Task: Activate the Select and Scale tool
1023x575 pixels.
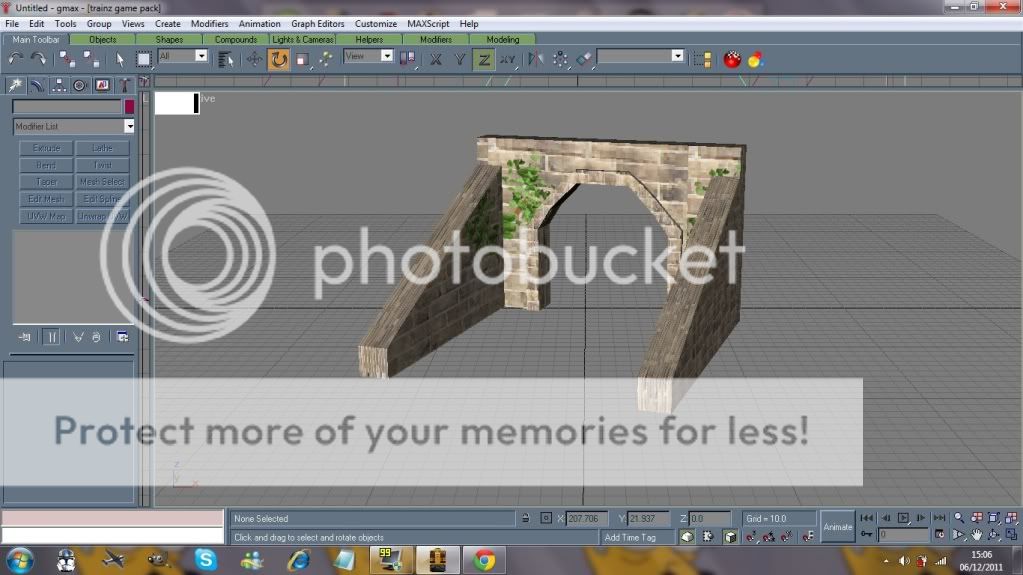Action: pyautogui.click(x=302, y=60)
